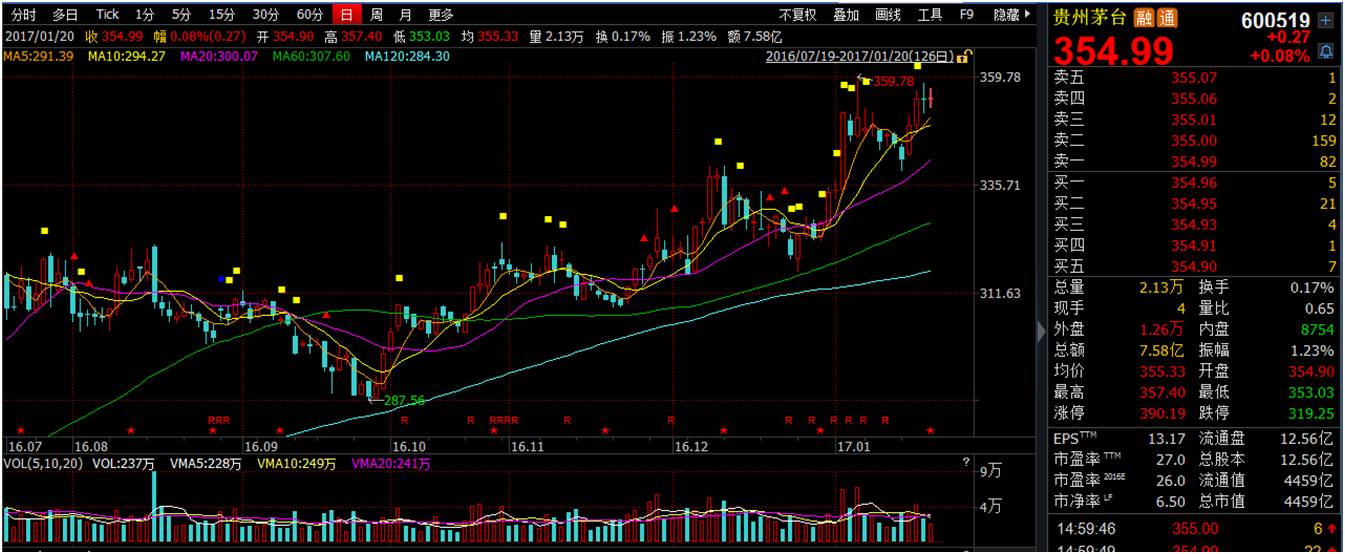Click the 买一 bid price 354.96

(1194, 183)
